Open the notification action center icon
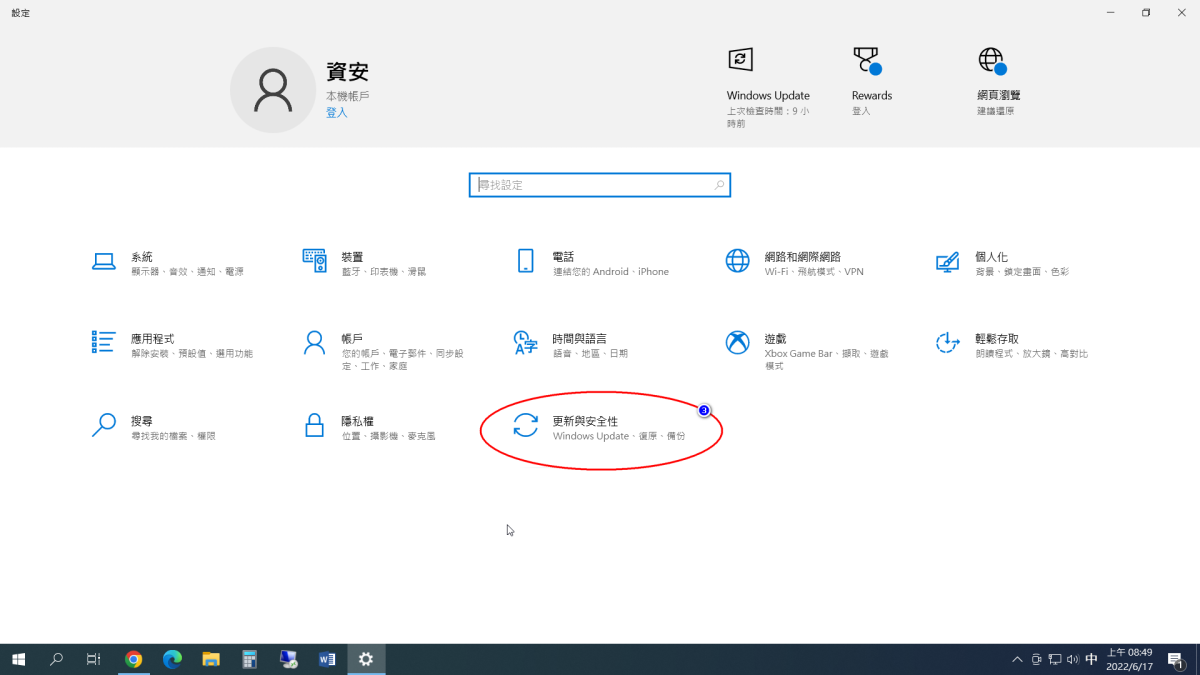 [x=1177, y=659]
